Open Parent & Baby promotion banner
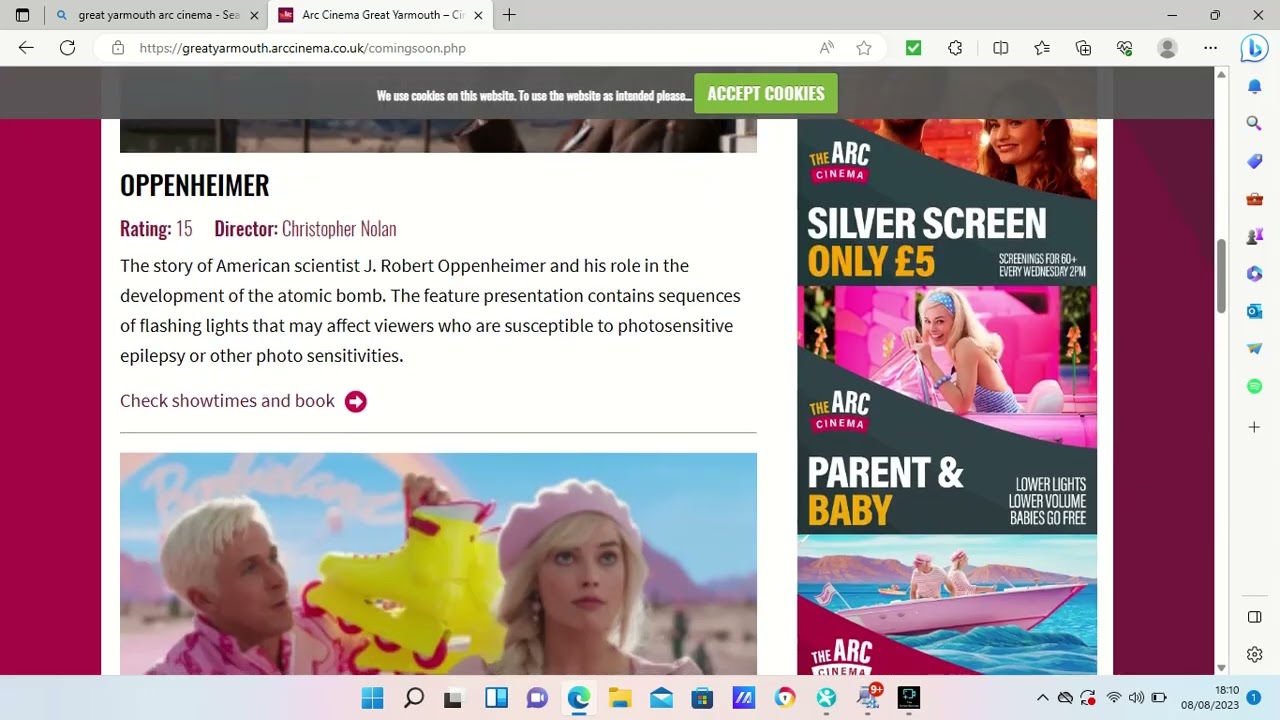Screen dimensions: 1280x720 click(x=947, y=410)
